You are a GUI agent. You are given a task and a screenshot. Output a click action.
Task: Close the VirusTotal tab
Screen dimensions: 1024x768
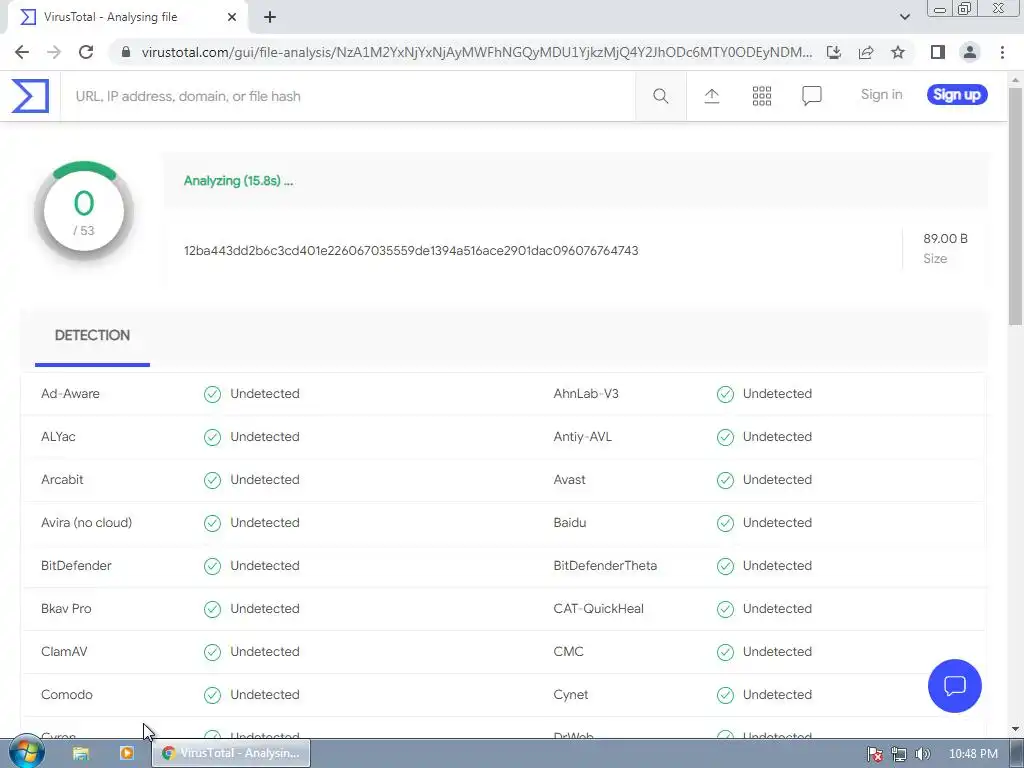tap(232, 17)
